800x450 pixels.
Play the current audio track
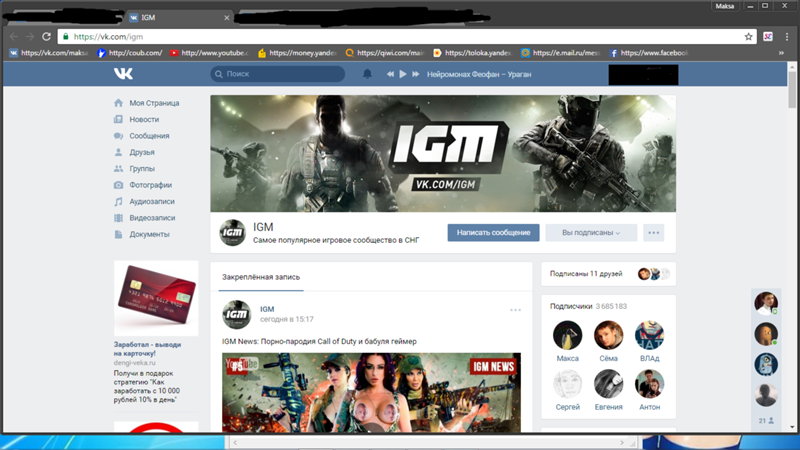pyautogui.click(x=403, y=74)
